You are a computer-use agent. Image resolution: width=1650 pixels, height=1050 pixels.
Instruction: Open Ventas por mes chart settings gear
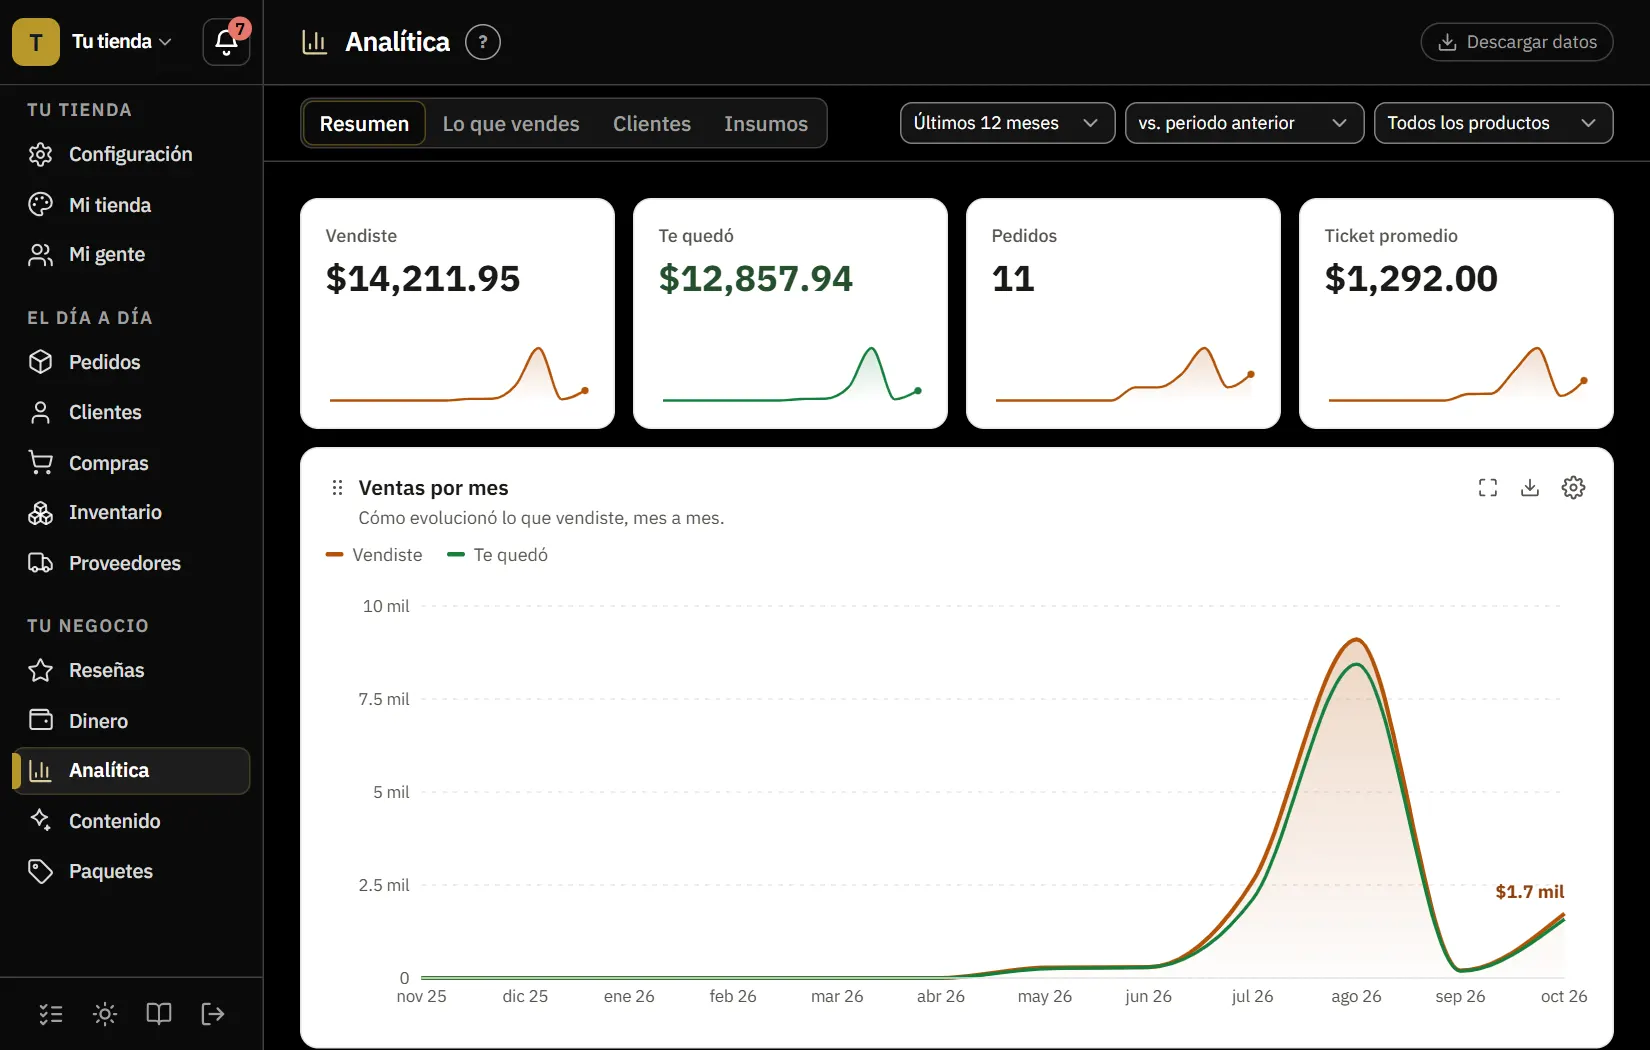tap(1573, 488)
